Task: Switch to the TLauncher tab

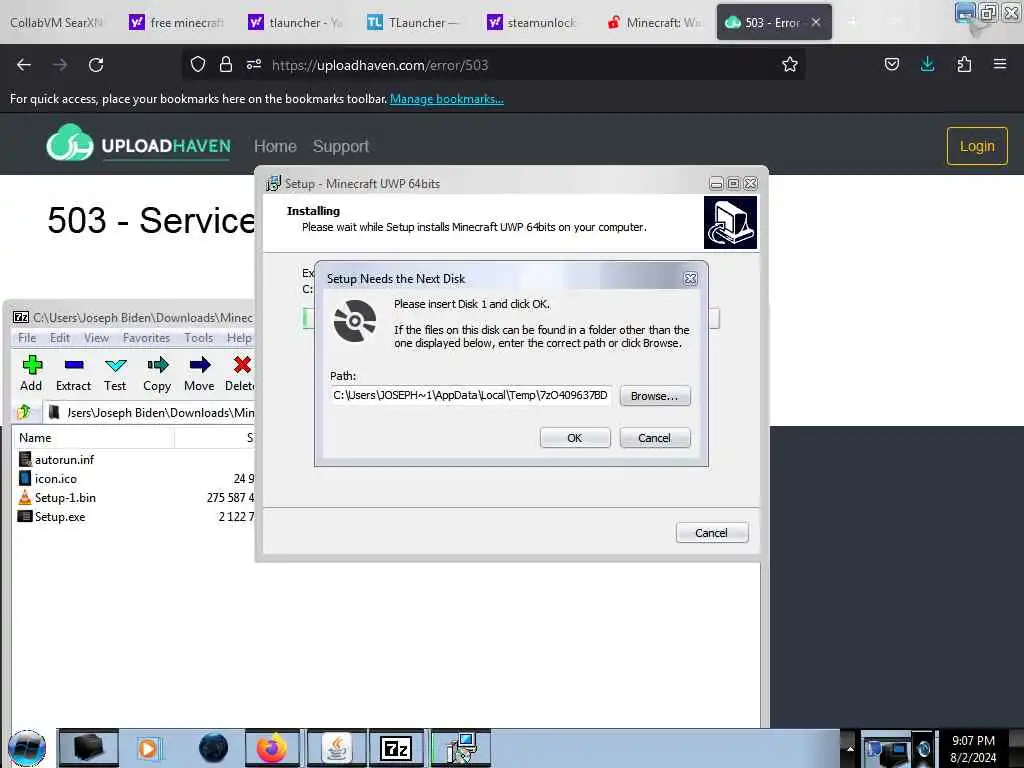Action: coord(415,22)
